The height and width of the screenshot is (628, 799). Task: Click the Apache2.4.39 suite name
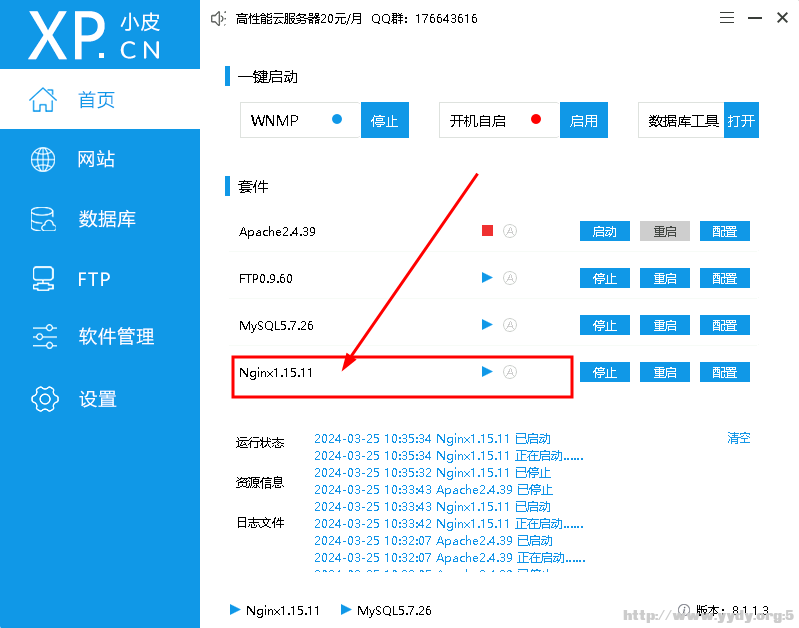(x=277, y=232)
